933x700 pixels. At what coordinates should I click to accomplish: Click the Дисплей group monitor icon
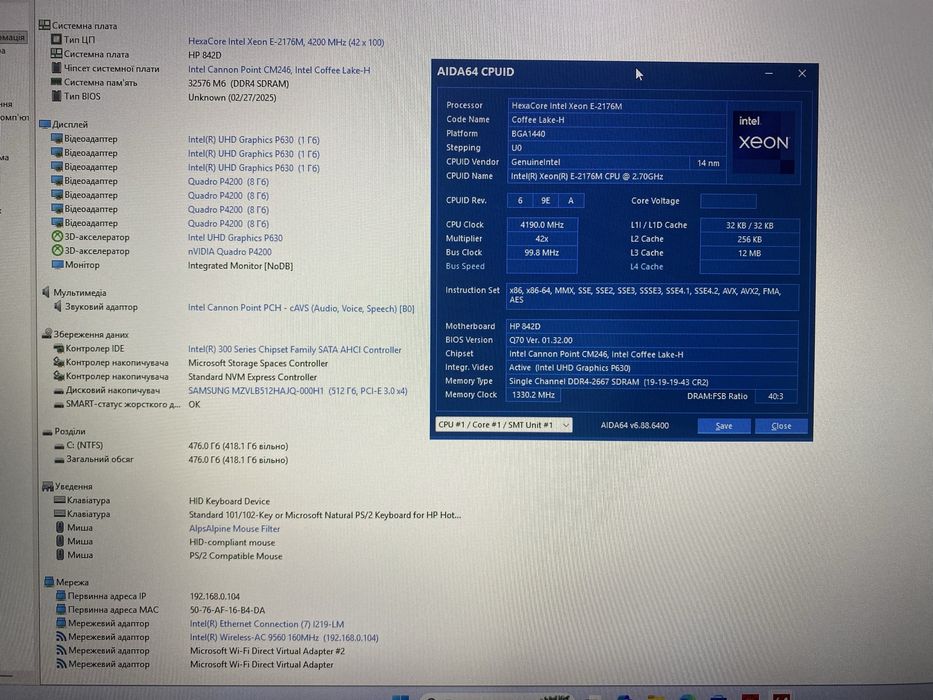point(45,124)
